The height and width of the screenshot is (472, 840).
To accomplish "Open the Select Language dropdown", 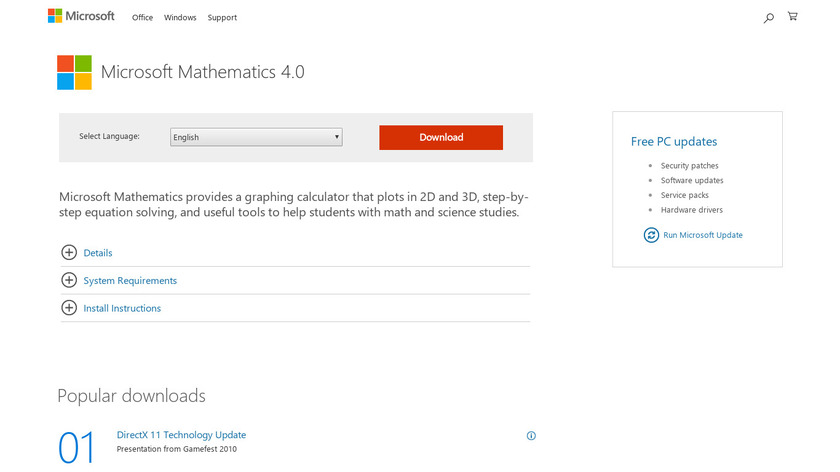I will (256, 137).
